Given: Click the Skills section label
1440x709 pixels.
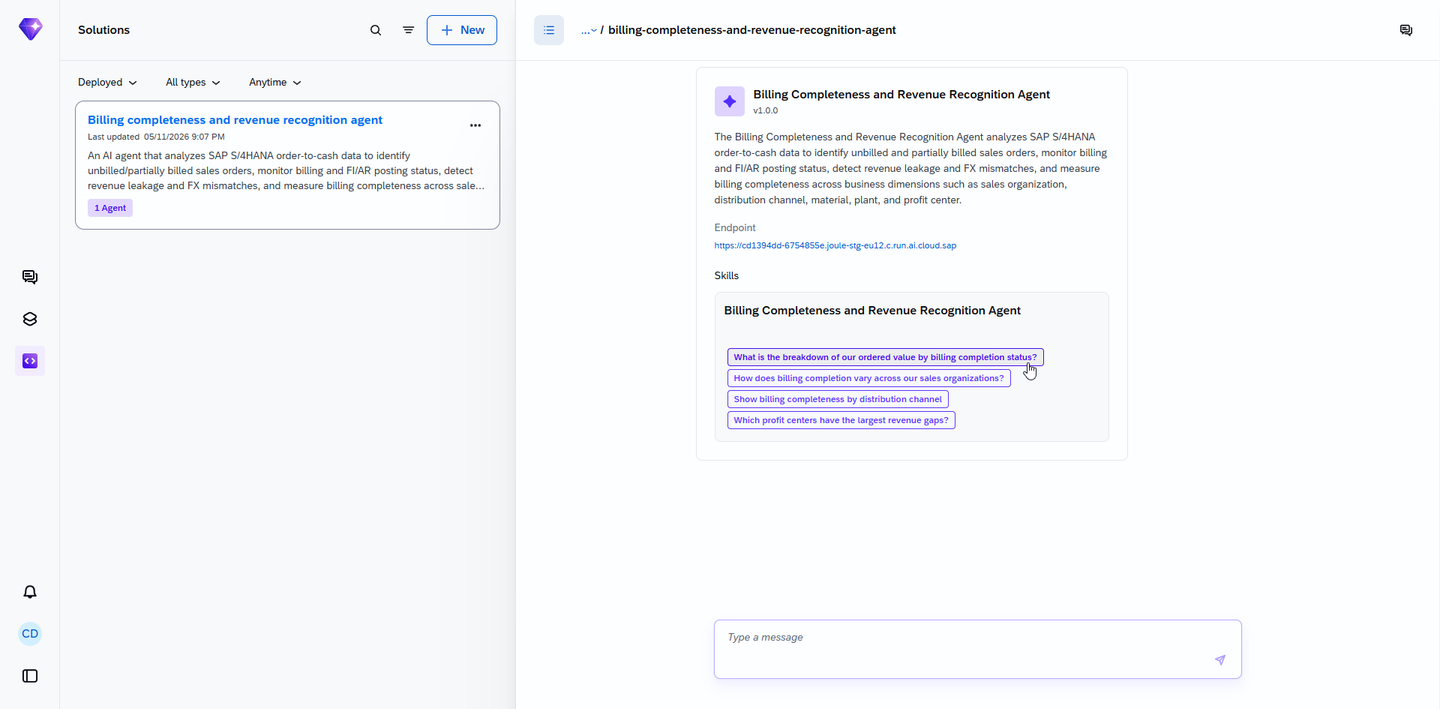Looking at the screenshot, I should tap(727, 275).
